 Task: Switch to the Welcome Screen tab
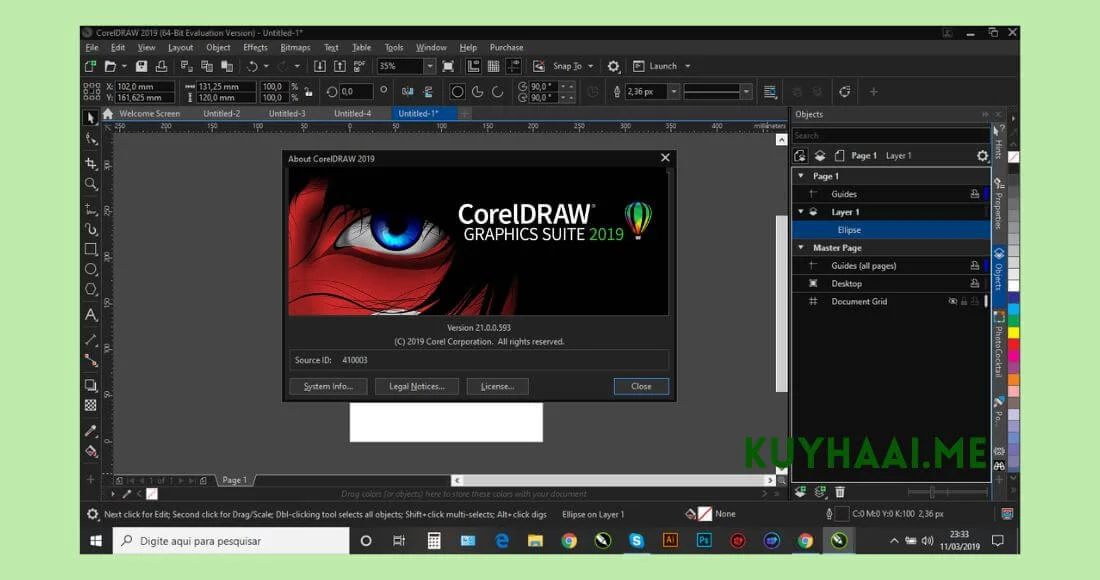(149, 114)
